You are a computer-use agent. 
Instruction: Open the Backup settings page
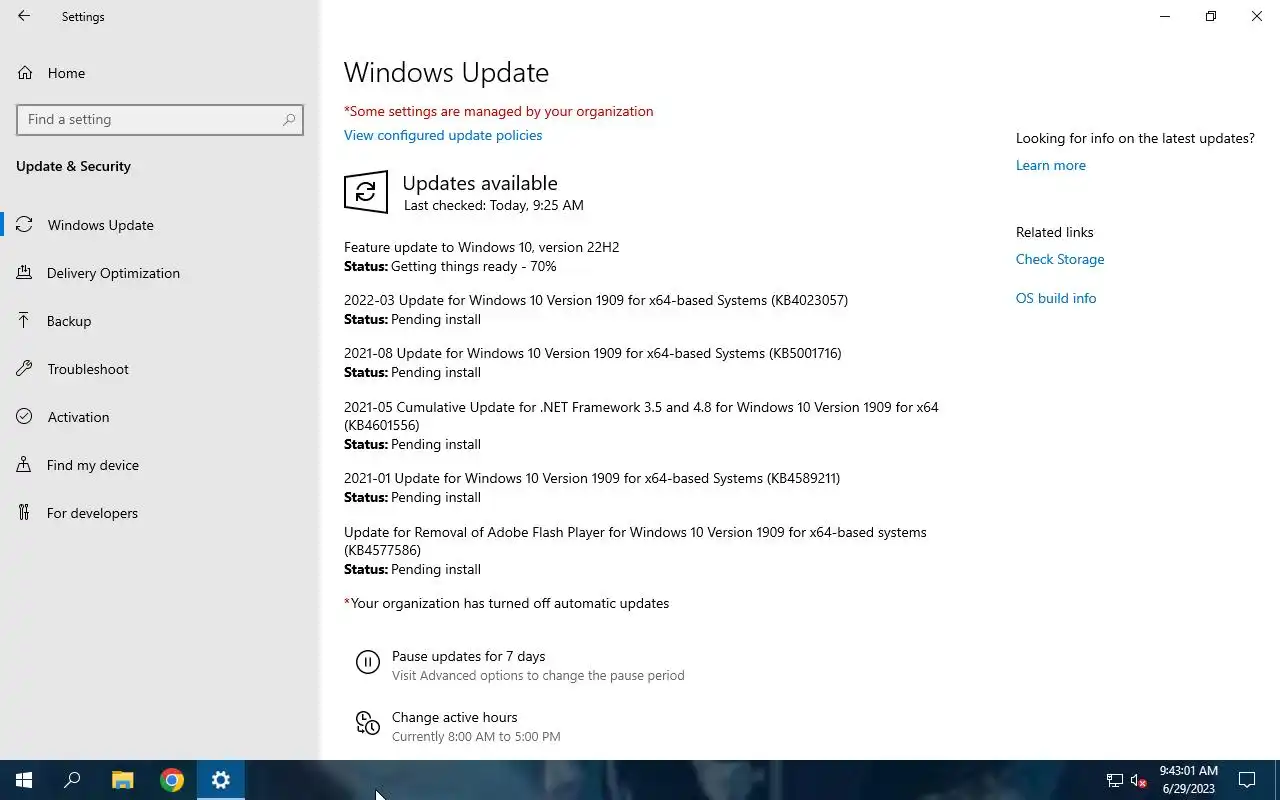coord(160,321)
